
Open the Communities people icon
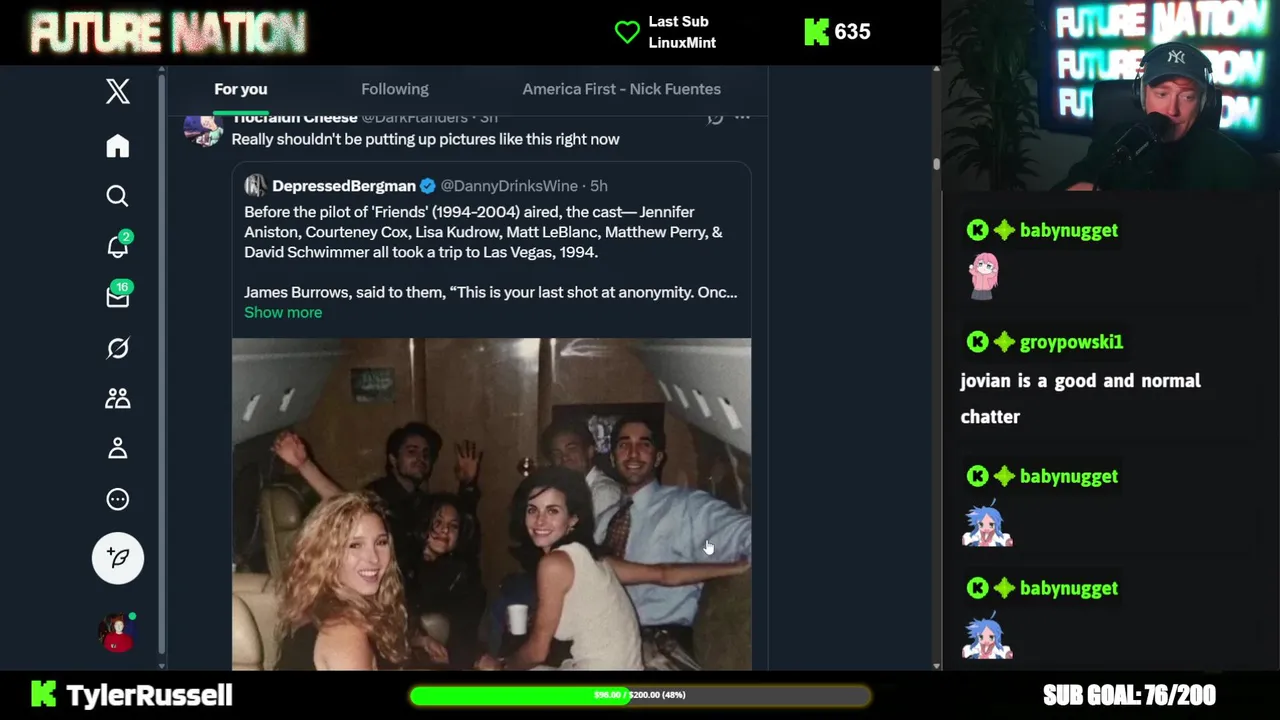click(x=118, y=398)
